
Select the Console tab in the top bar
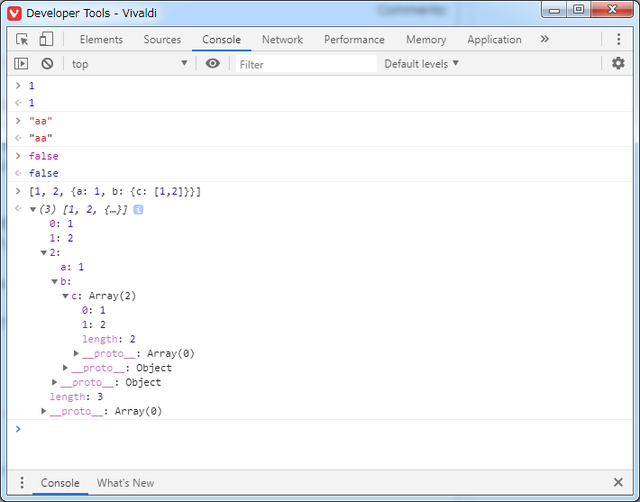point(221,40)
